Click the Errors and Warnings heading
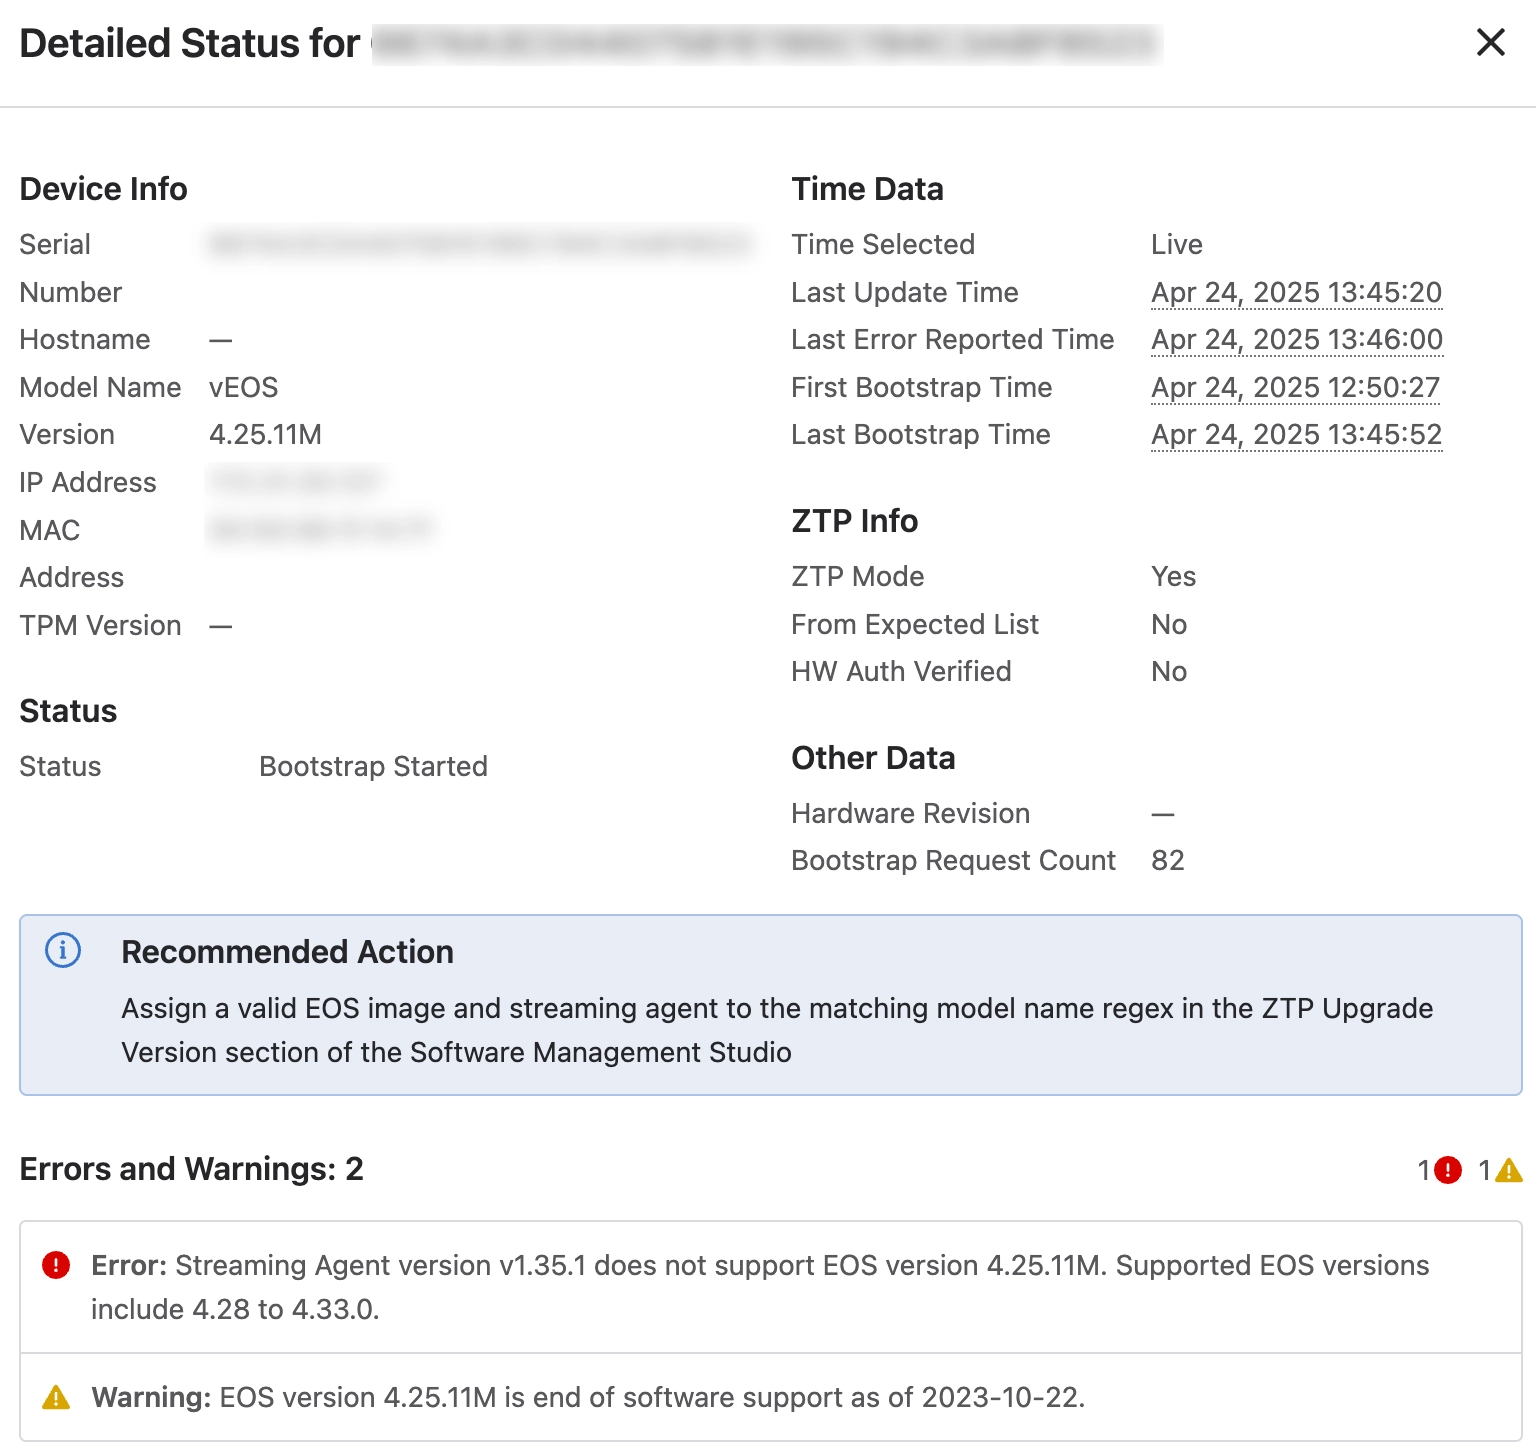 [x=191, y=1169]
